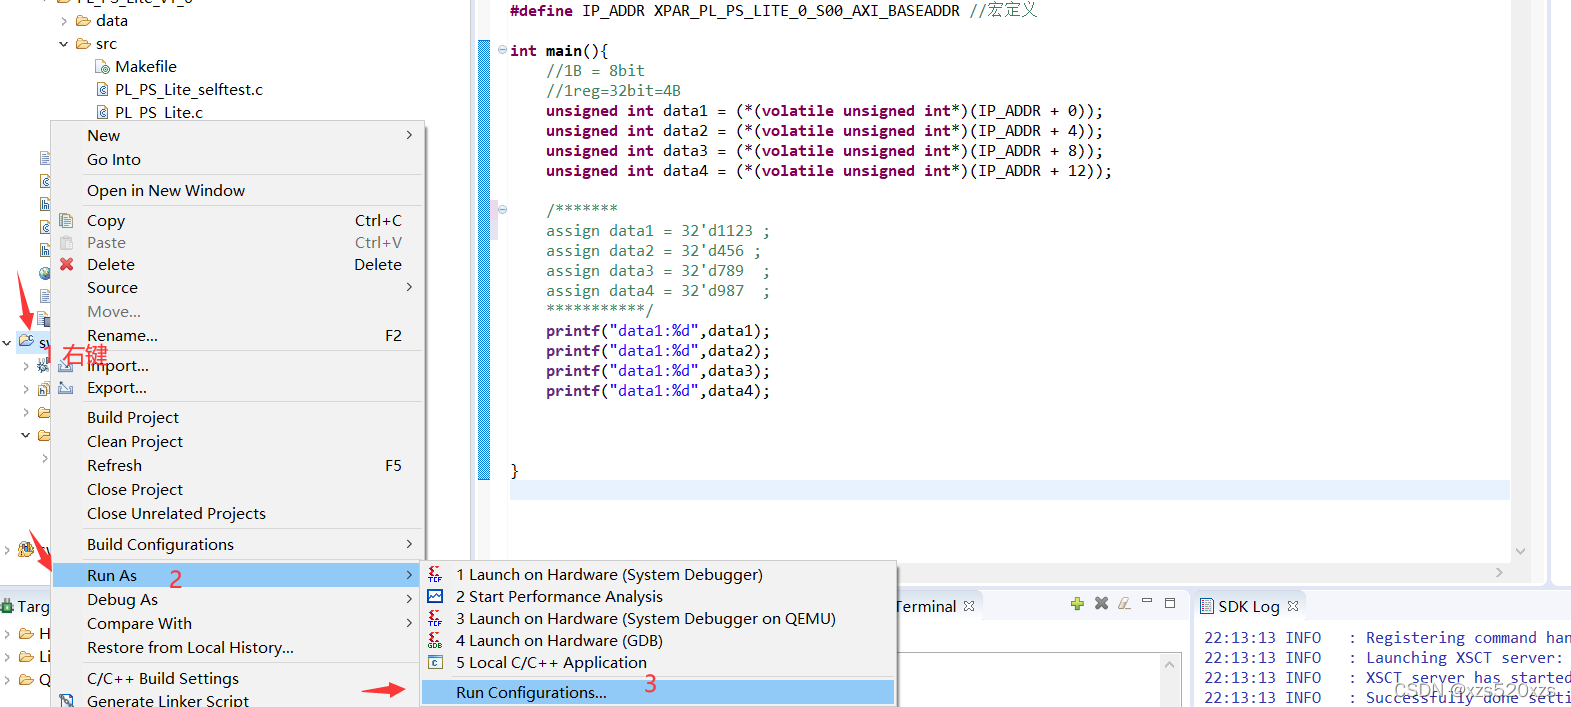Collapse the src folder
This screenshot has width=1571, height=707.
tap(64, 44)
